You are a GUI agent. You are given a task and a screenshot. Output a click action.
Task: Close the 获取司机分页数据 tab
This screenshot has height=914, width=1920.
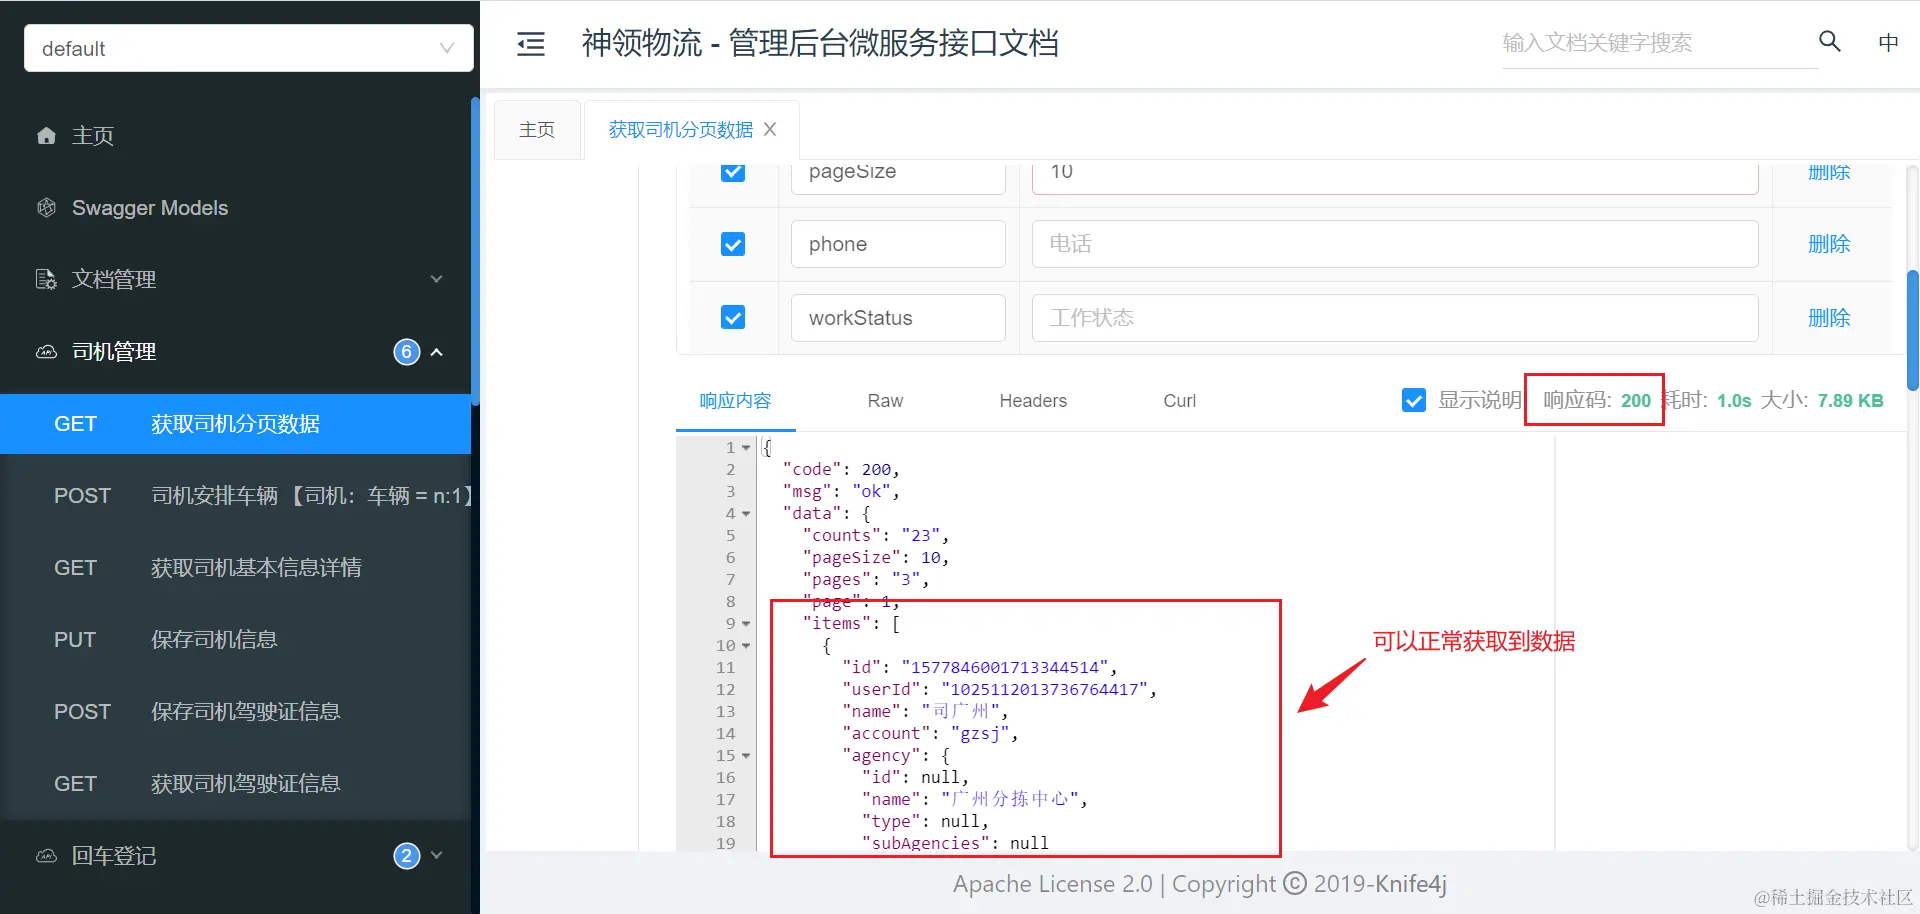[x=770, y=129]
